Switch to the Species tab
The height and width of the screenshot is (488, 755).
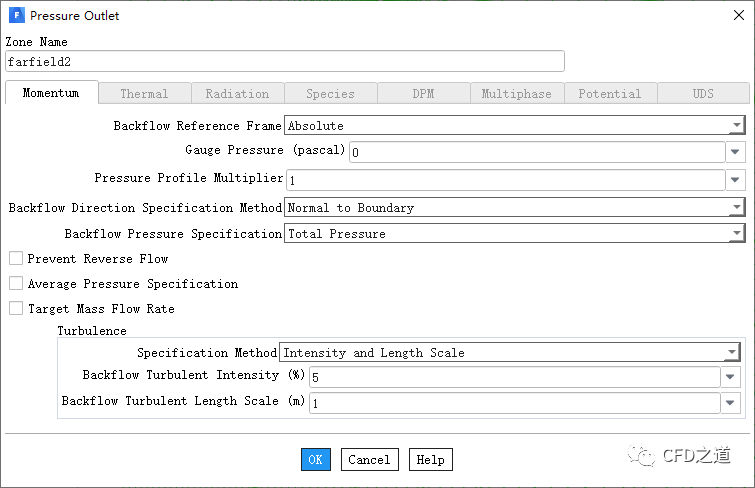click(330, 94)
